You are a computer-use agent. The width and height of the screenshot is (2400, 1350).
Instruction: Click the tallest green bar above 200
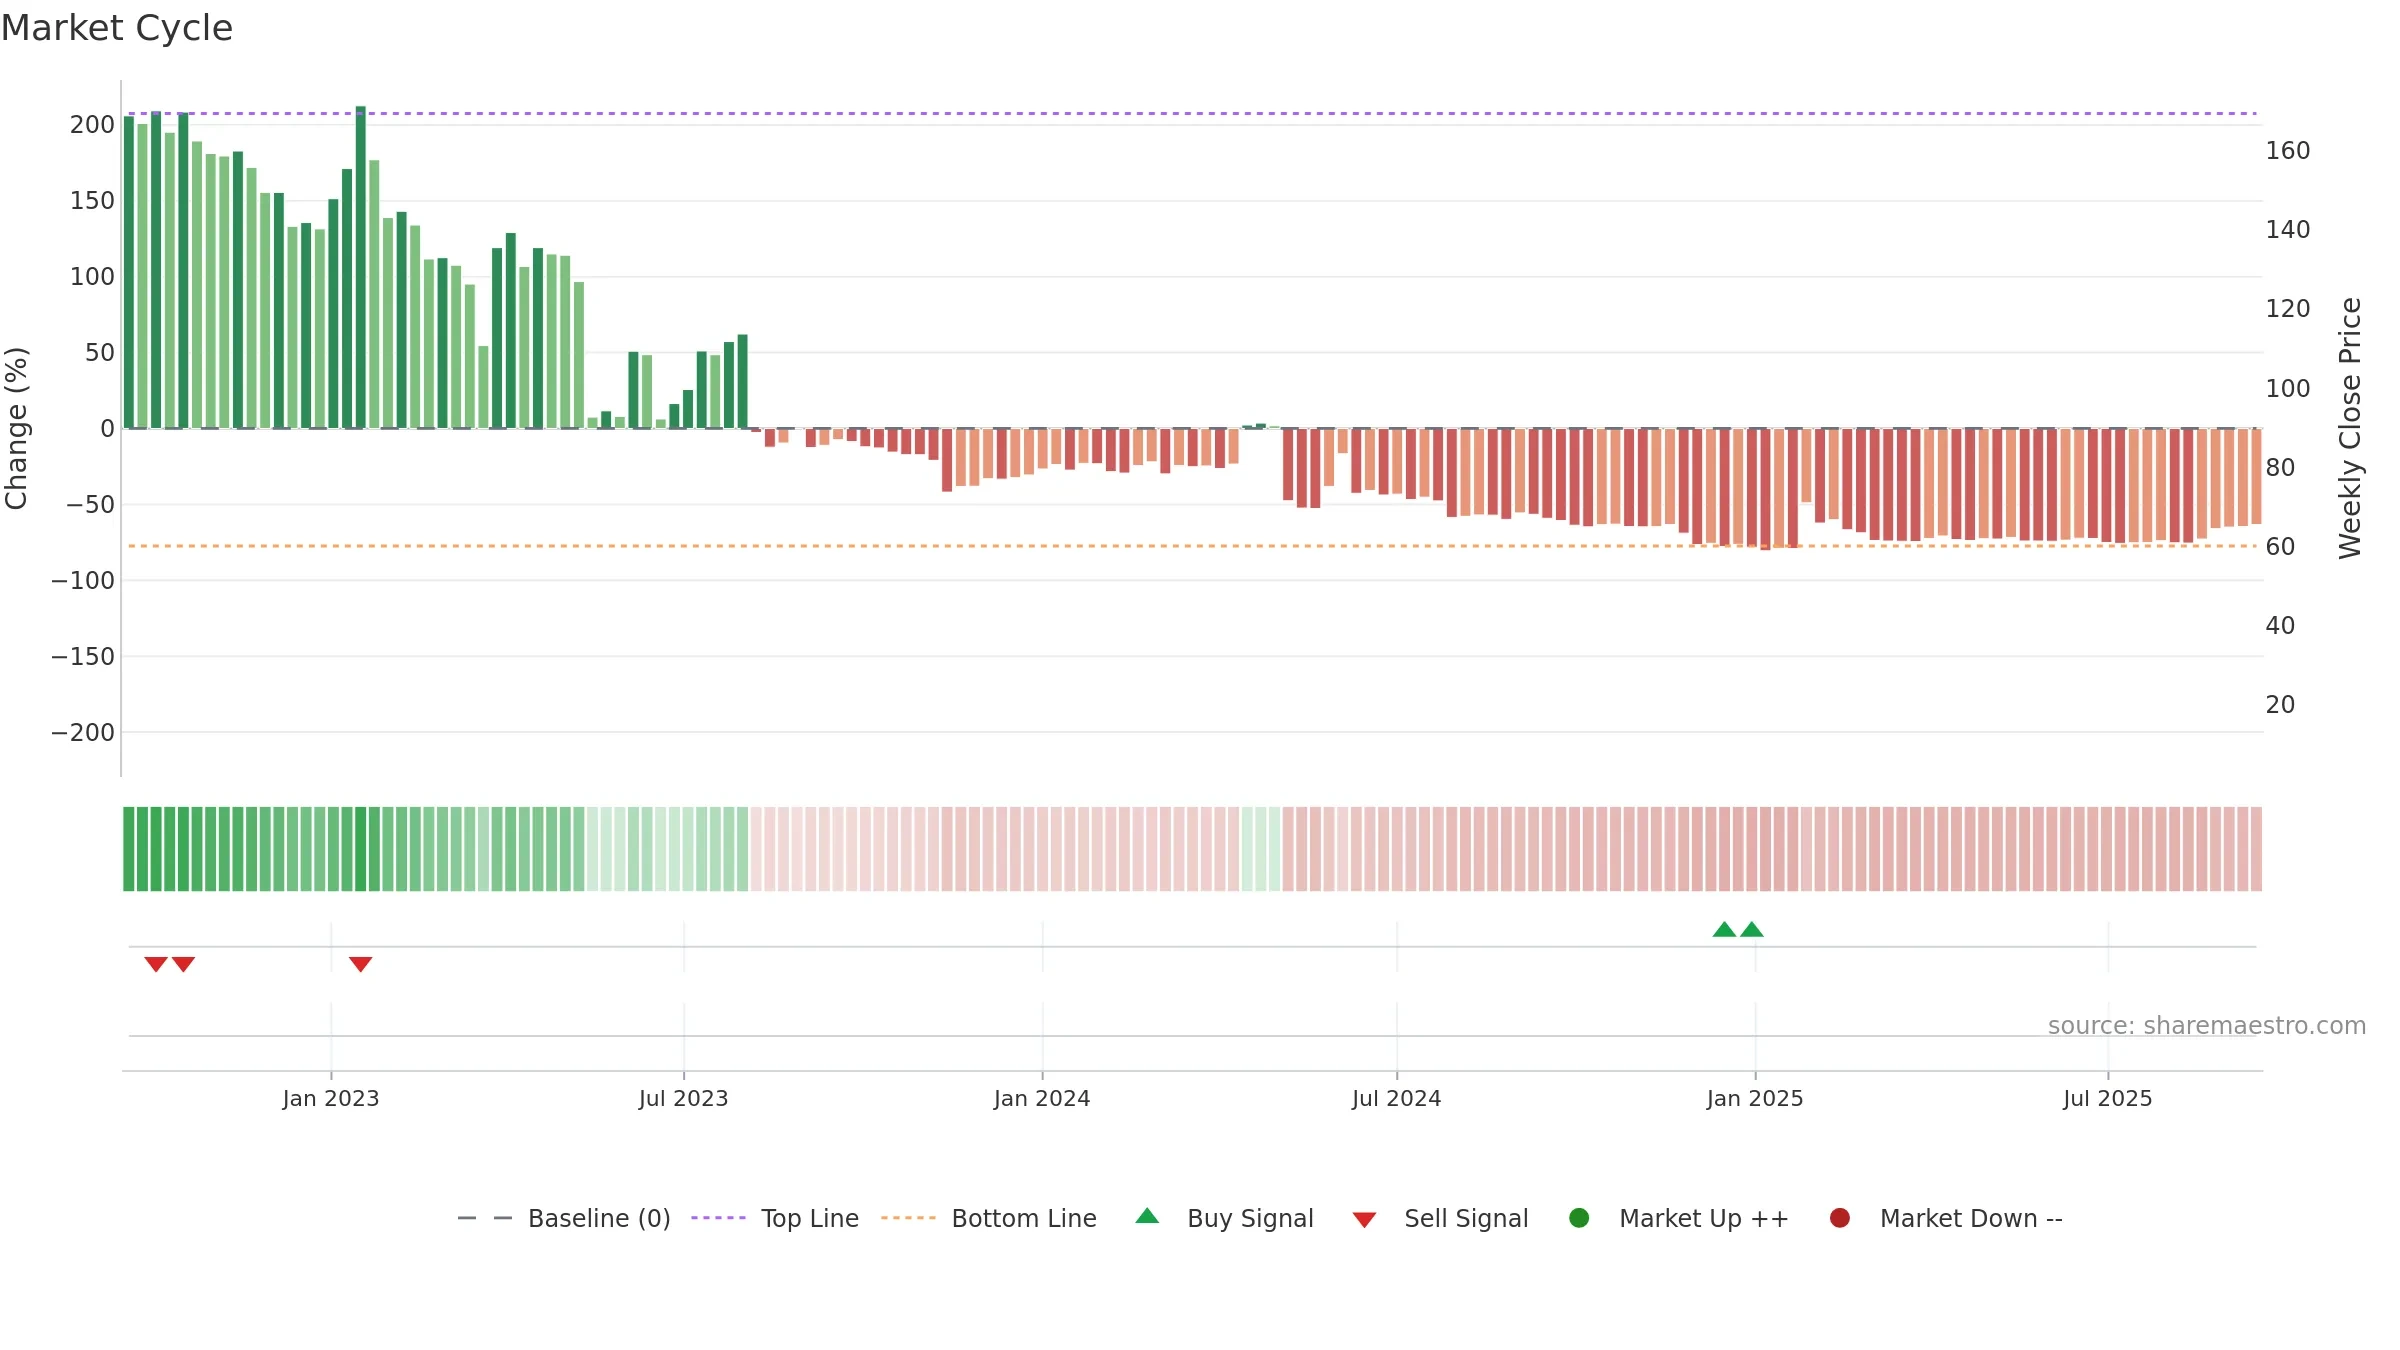coord(361,267)
